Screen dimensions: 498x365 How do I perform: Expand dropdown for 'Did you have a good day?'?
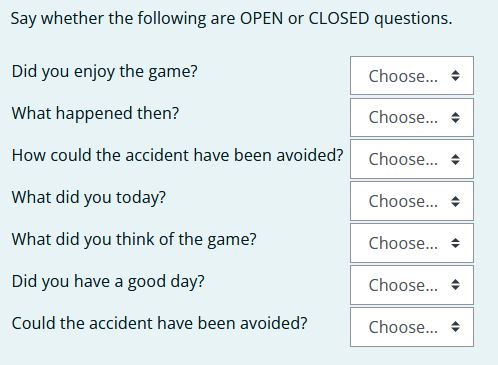[412, 285]
